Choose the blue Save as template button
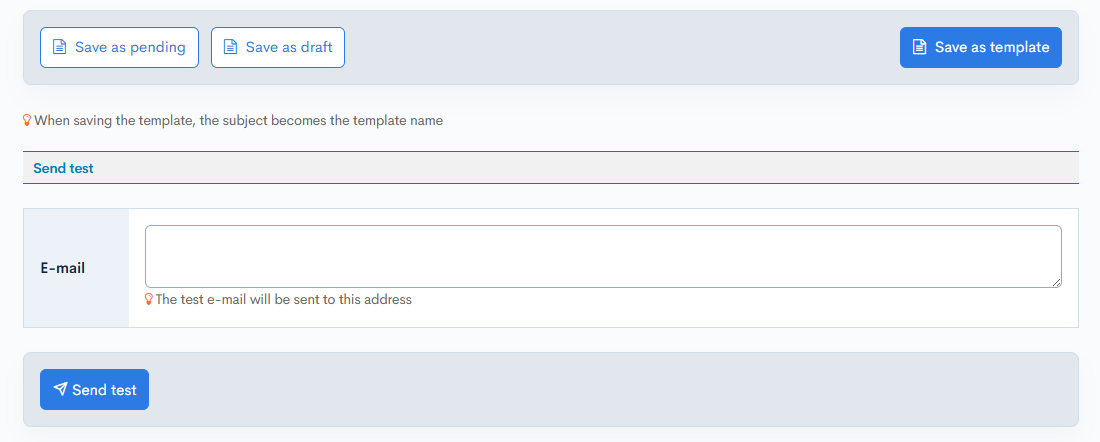 click(980, 47)
